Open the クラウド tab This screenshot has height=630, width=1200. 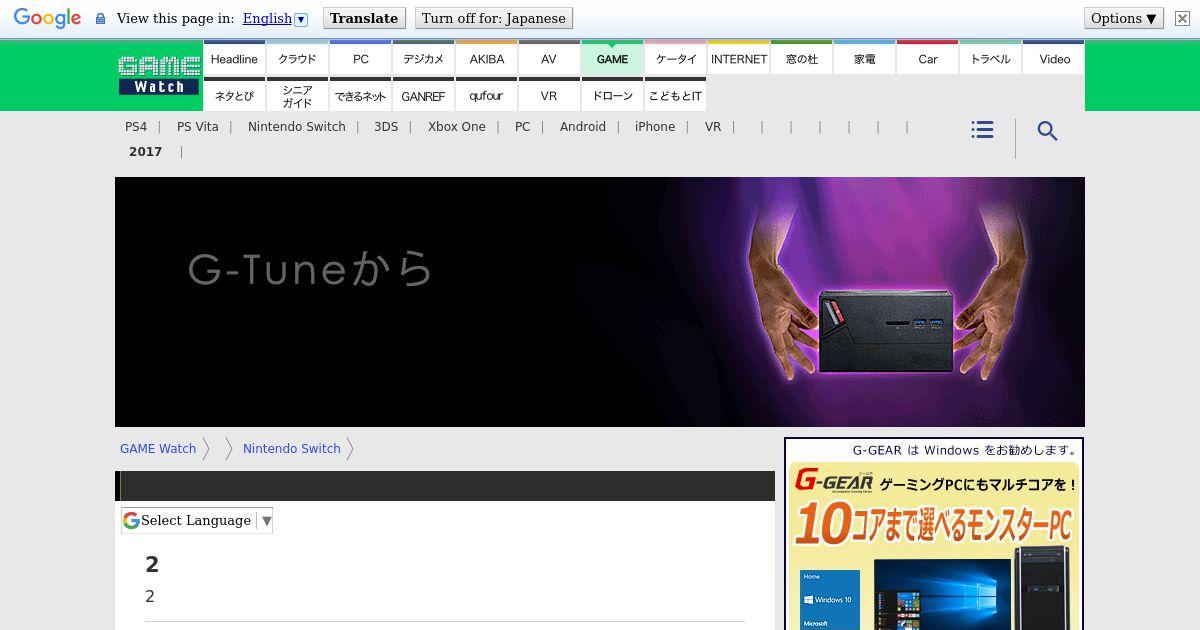pos(297,59)
